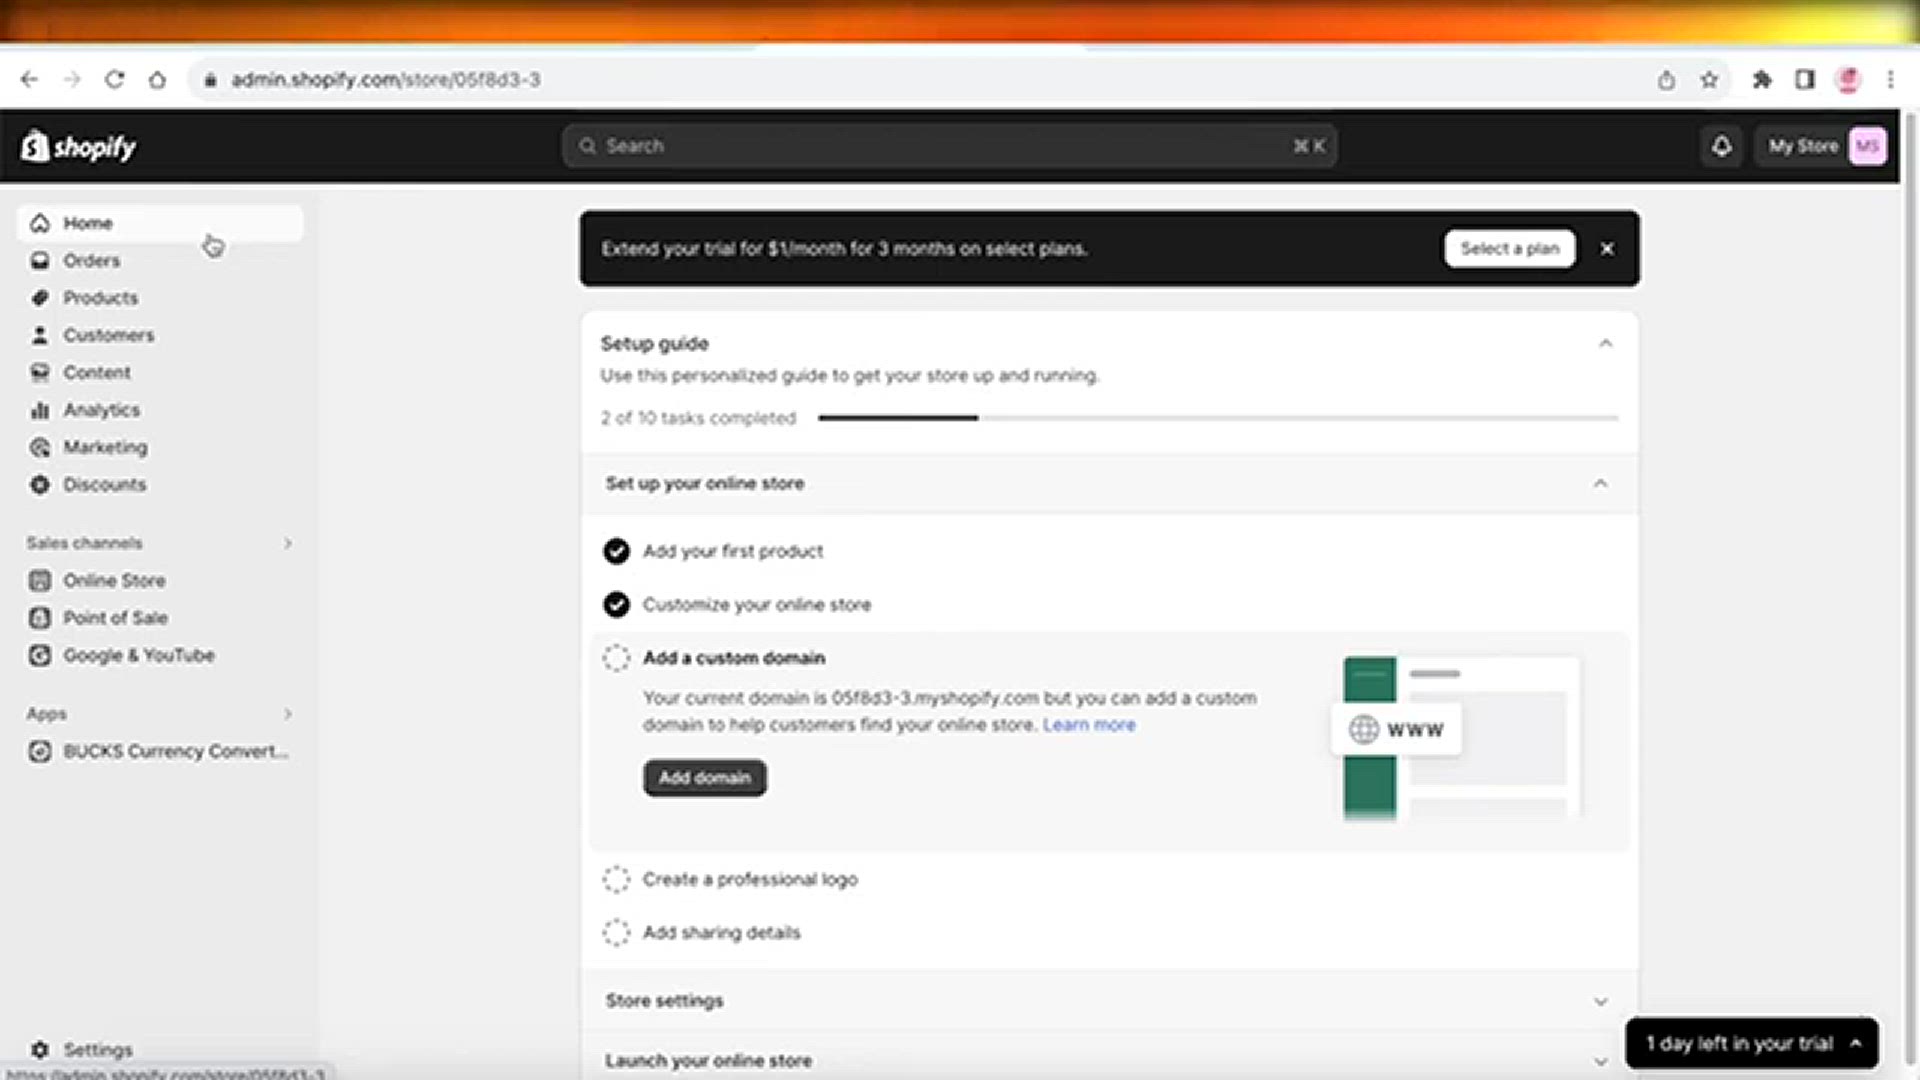This screenshot has height=1080, width=1920.
Task: Click the Content icon in the sidebar
Action: click(x=40, y=372)
